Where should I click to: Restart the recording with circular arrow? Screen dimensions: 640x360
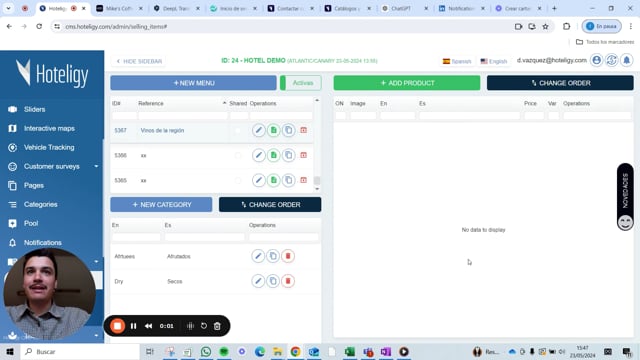point(204,326)
